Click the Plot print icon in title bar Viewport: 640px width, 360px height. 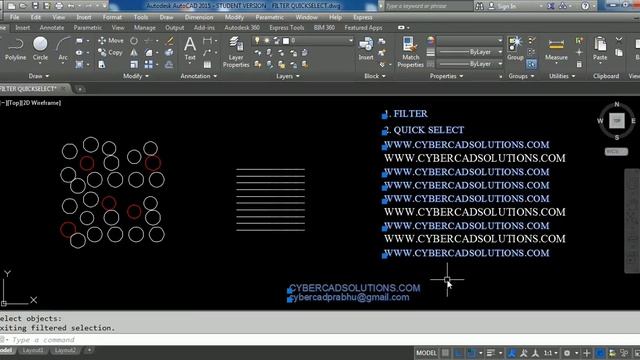[59, 6]
